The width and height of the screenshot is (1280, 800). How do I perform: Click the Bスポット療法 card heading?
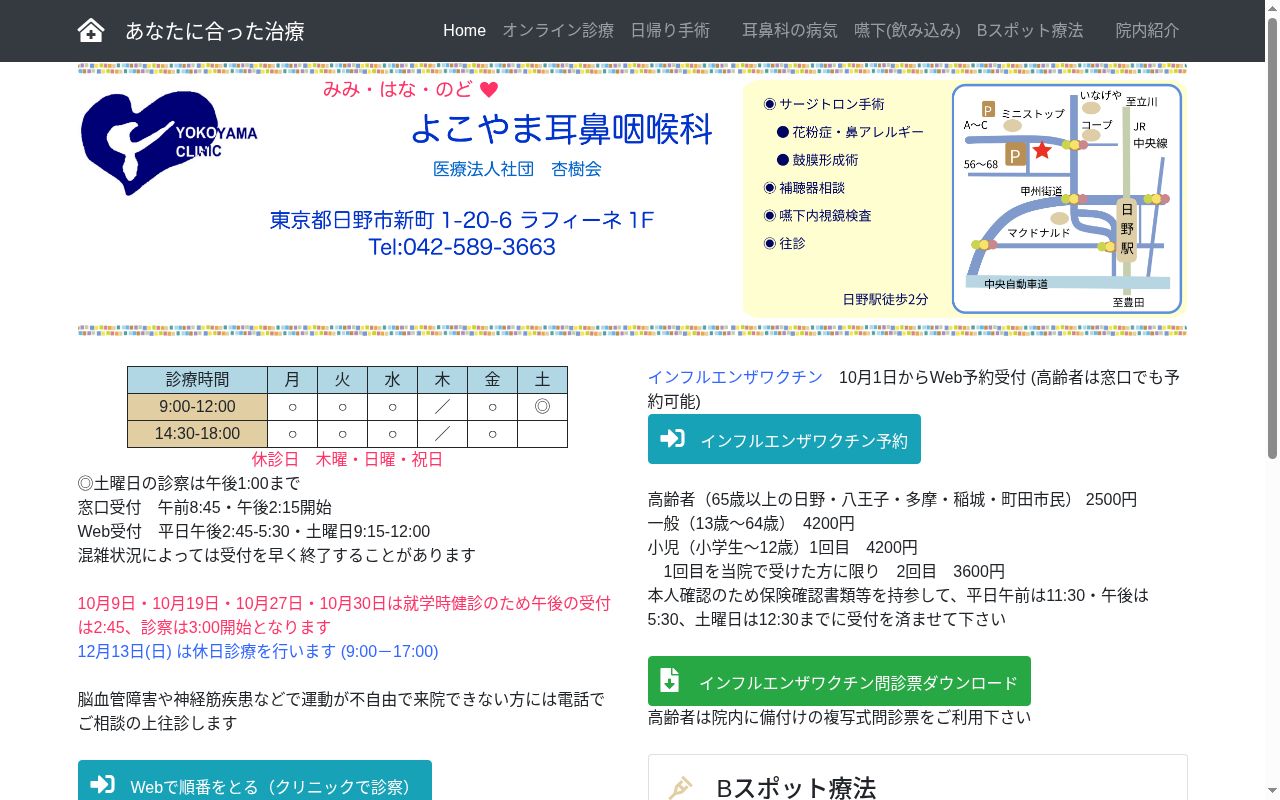[x=796, y=788]
